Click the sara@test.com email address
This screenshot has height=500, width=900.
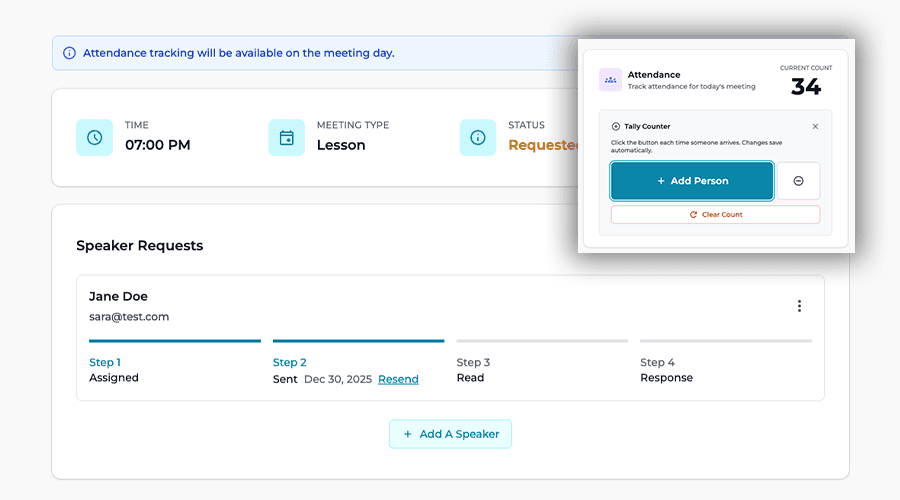point(129,317)
